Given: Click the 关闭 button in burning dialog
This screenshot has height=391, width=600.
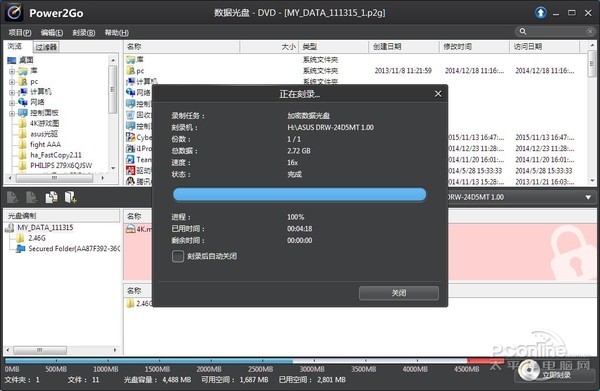Looking at the screenshot, I should (x=399, y=293).
